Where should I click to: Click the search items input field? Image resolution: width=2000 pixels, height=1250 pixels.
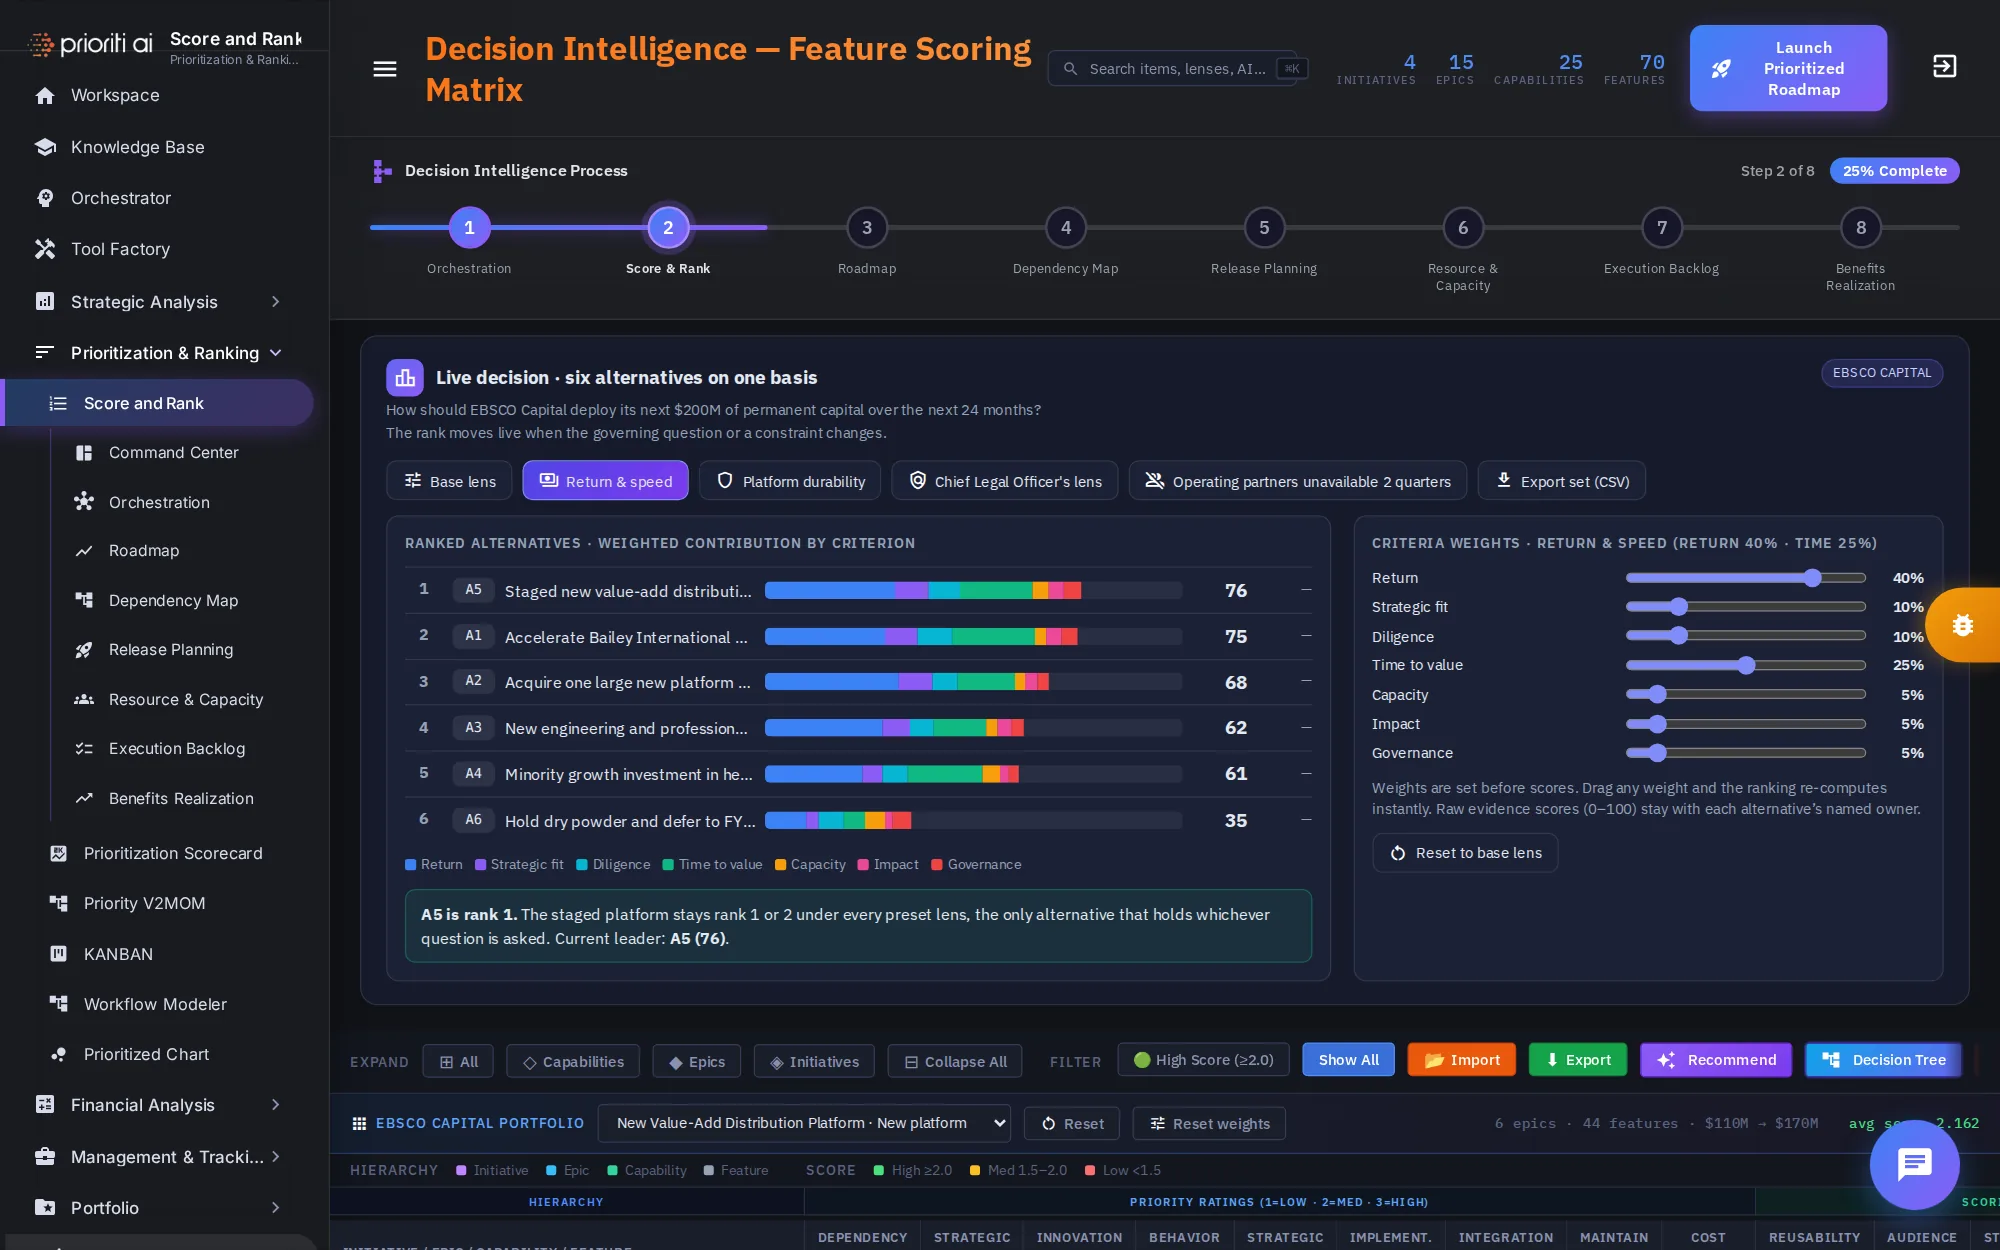point(1176,69)
